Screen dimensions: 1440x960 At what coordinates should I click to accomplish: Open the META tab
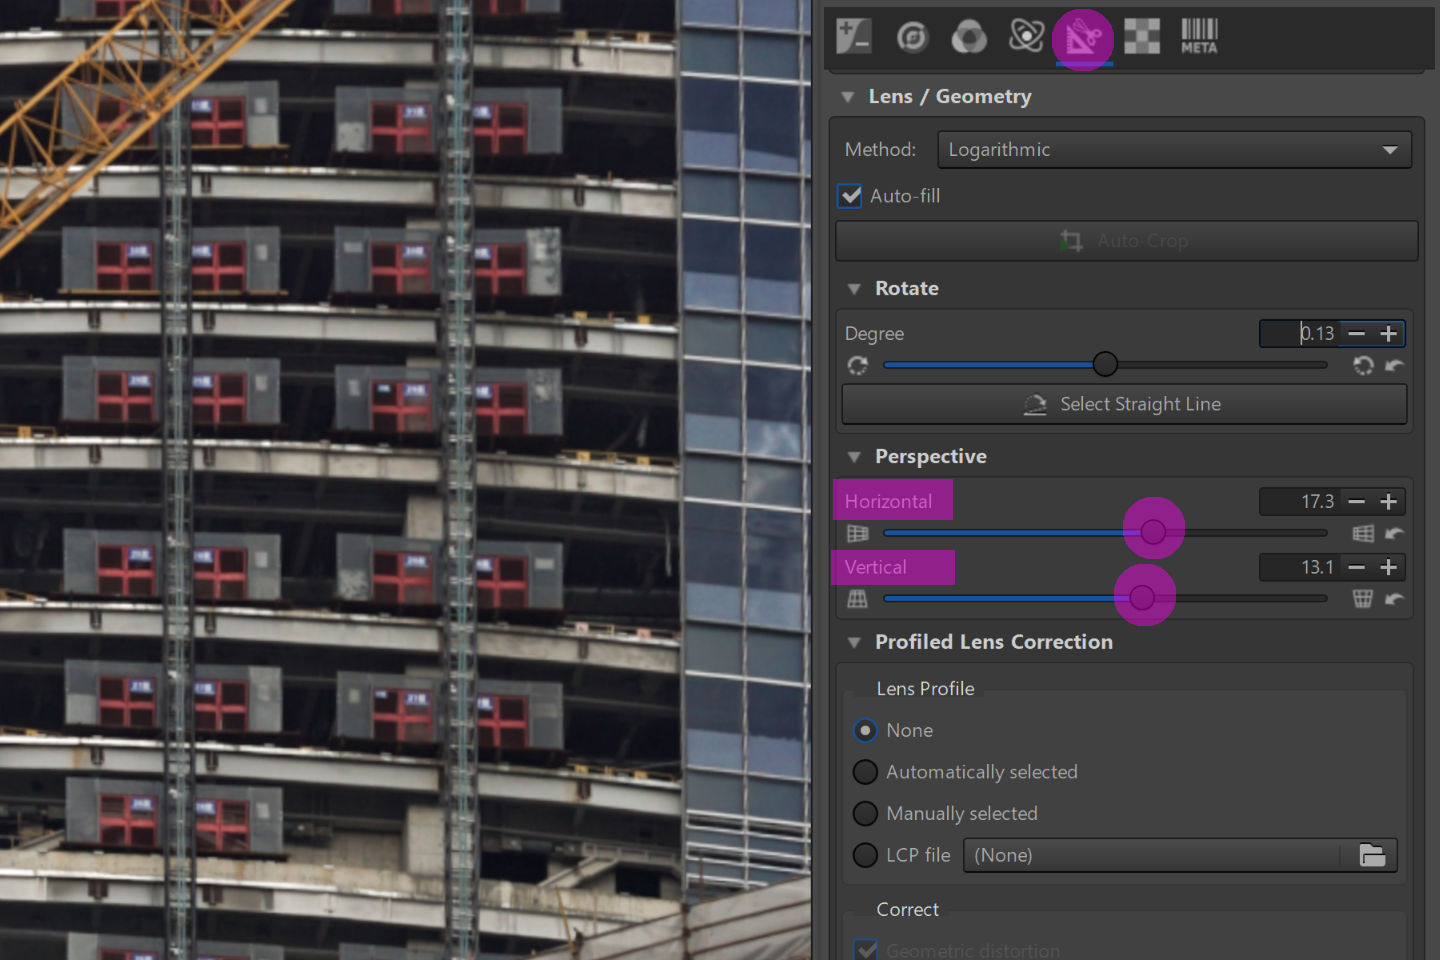tap(1199, 36)
